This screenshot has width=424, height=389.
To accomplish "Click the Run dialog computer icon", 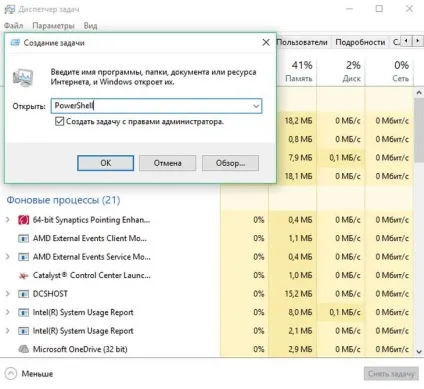I will pos(23,77).
